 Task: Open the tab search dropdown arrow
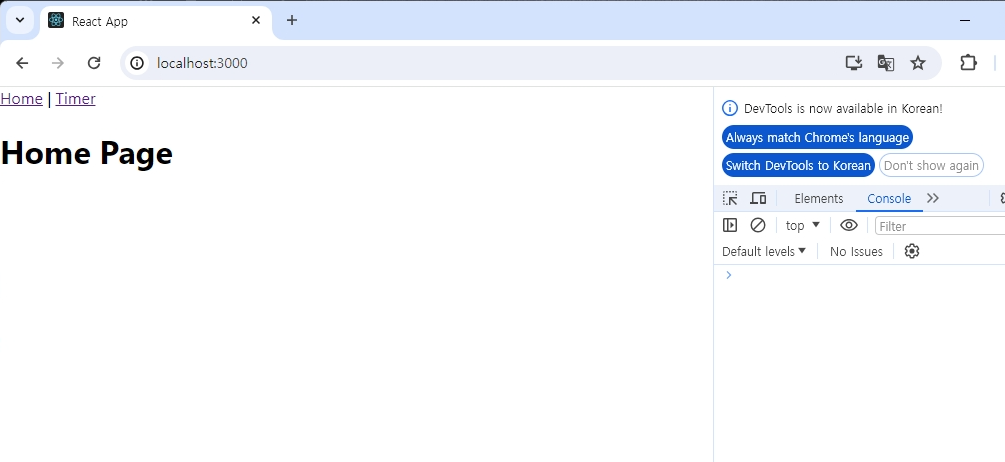[20, 21]
